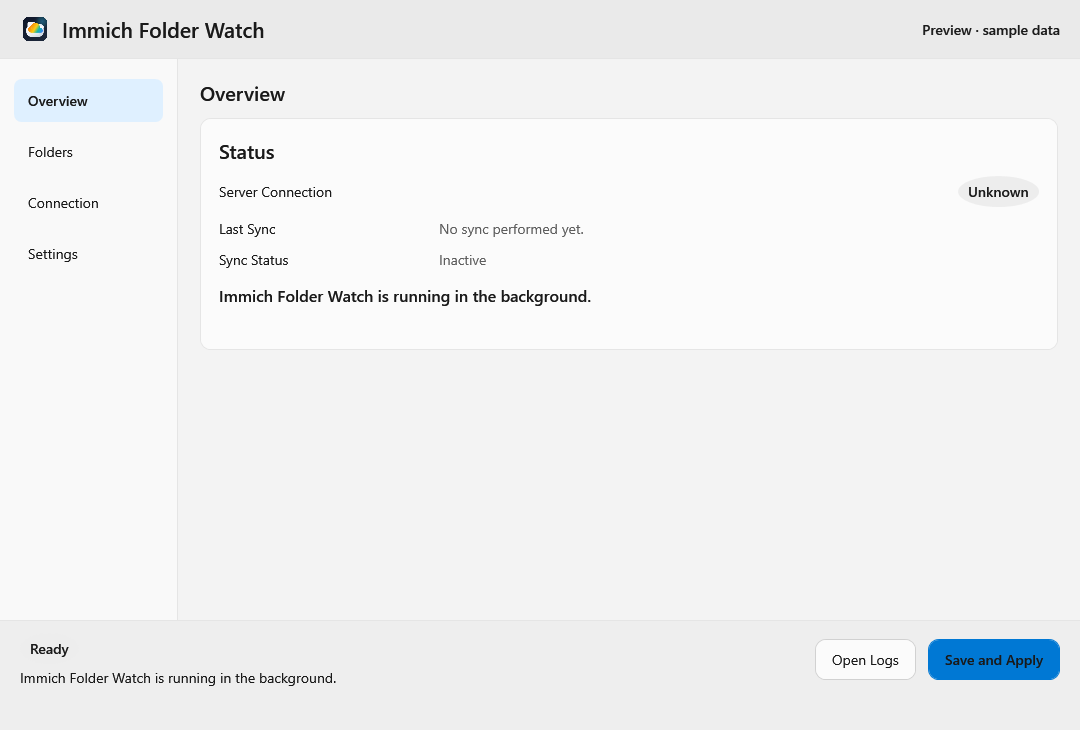Image resolution: width=1080 pixels, height=730 pixels.
Task: Click the Sync Status label
Action: tap(253, 260)
